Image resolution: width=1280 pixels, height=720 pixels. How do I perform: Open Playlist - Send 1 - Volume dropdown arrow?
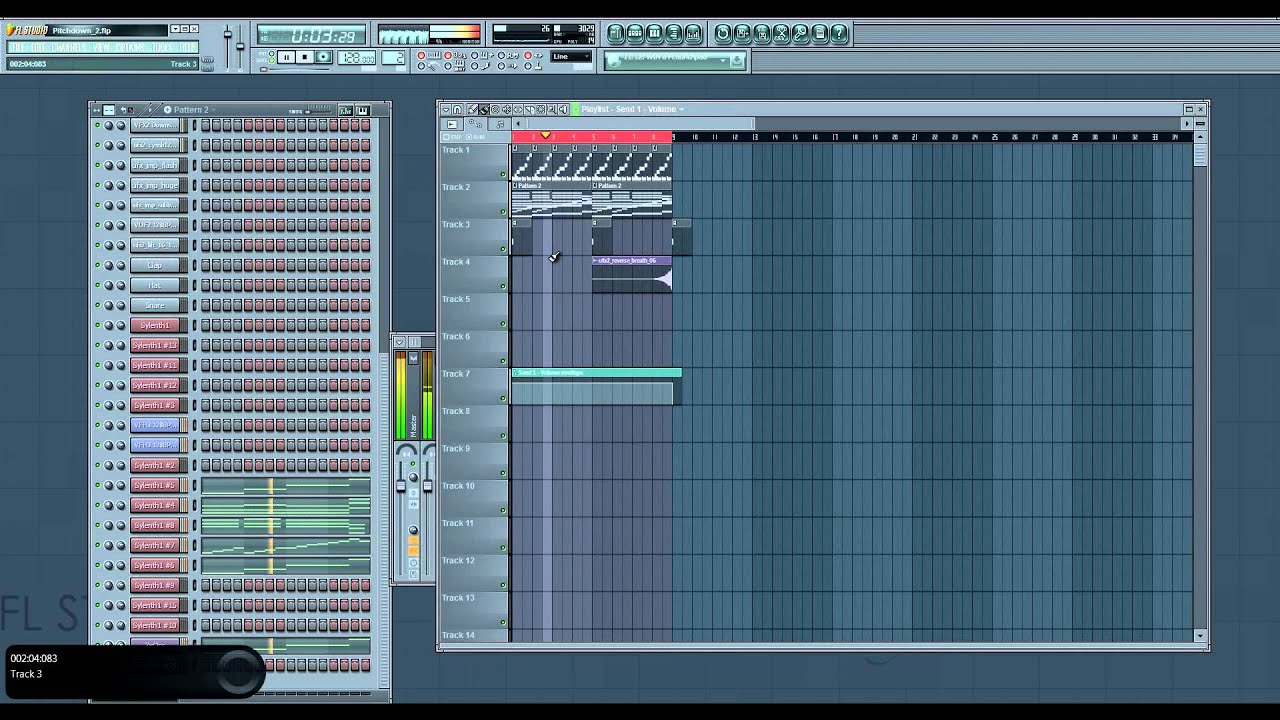click(681, 109)
